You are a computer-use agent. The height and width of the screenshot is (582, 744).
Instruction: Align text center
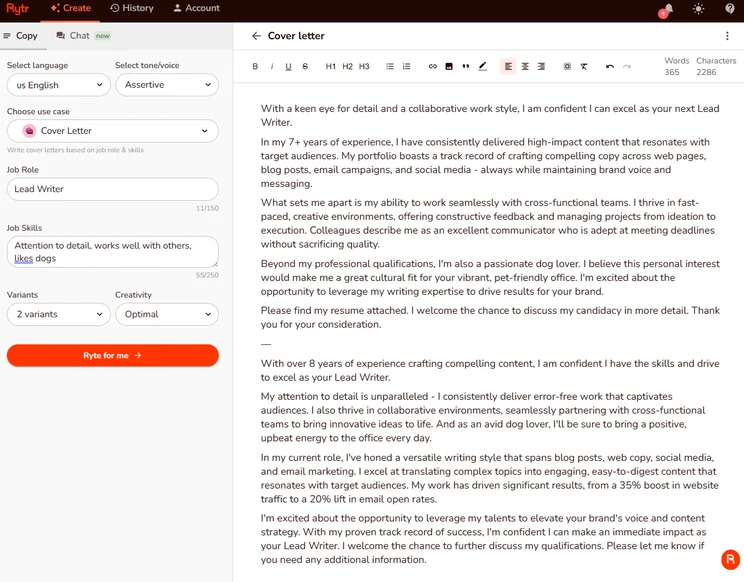(525, 66)
